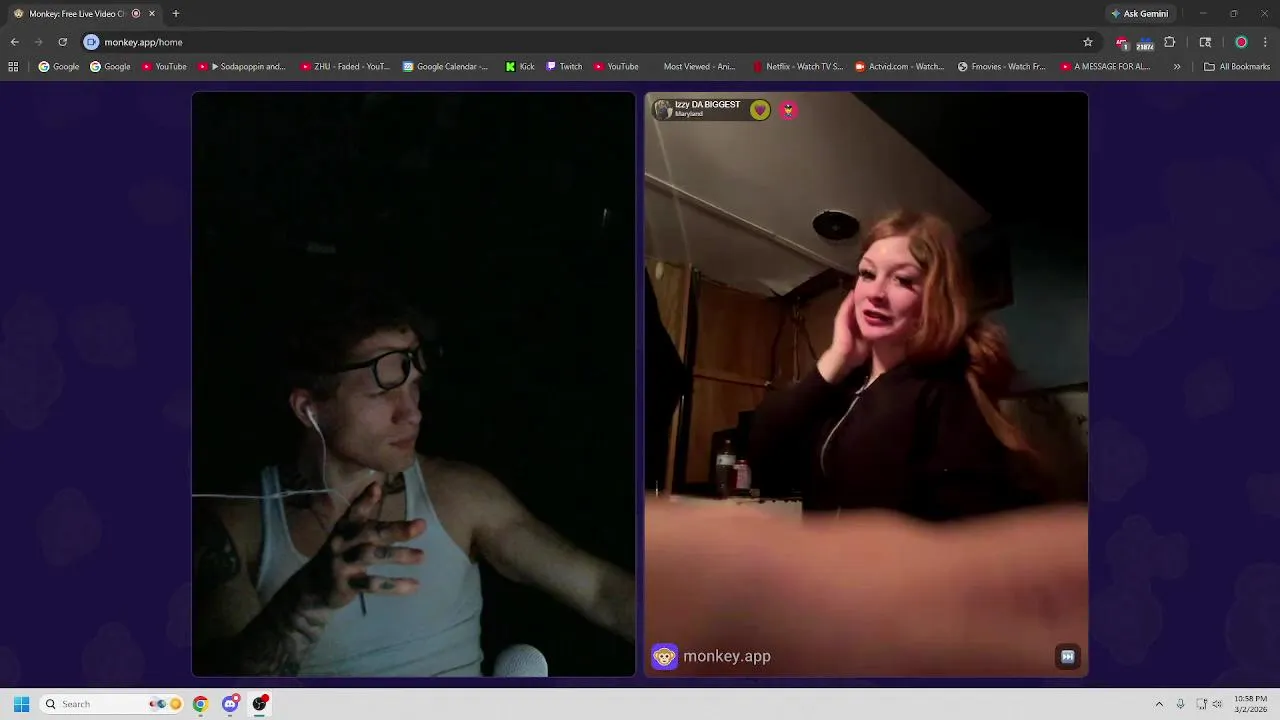Open the Kick bookmark
Image resolution: width=1280 pixels, height=720 pixels.
click(520, 67)
